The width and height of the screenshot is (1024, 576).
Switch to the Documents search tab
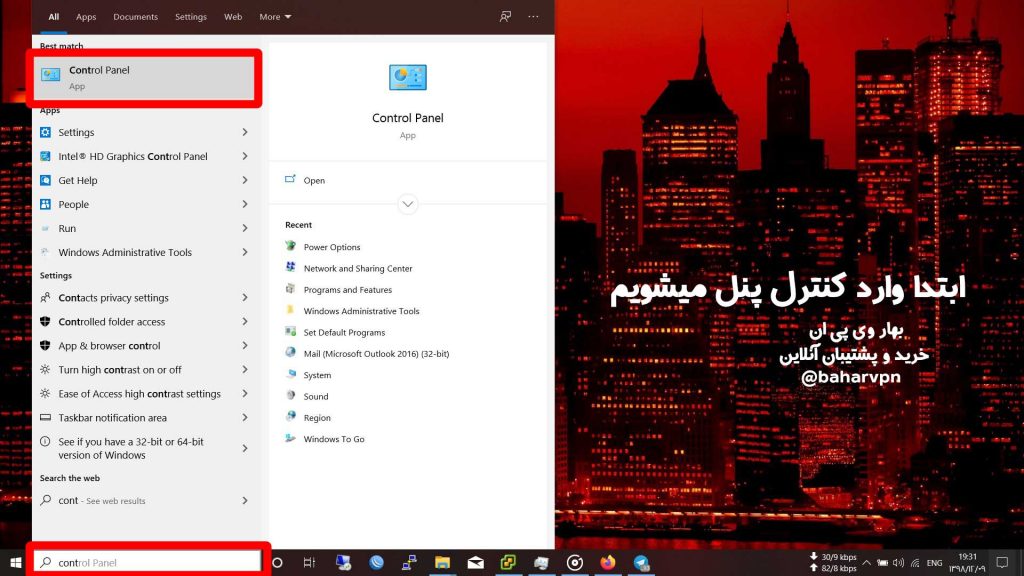135,17
